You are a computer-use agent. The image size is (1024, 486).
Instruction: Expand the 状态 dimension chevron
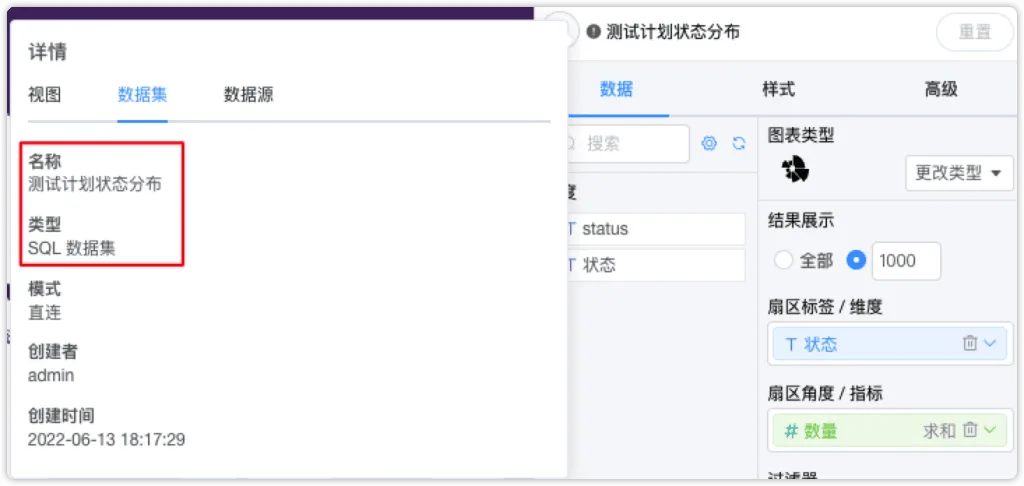tap(990, 344)
